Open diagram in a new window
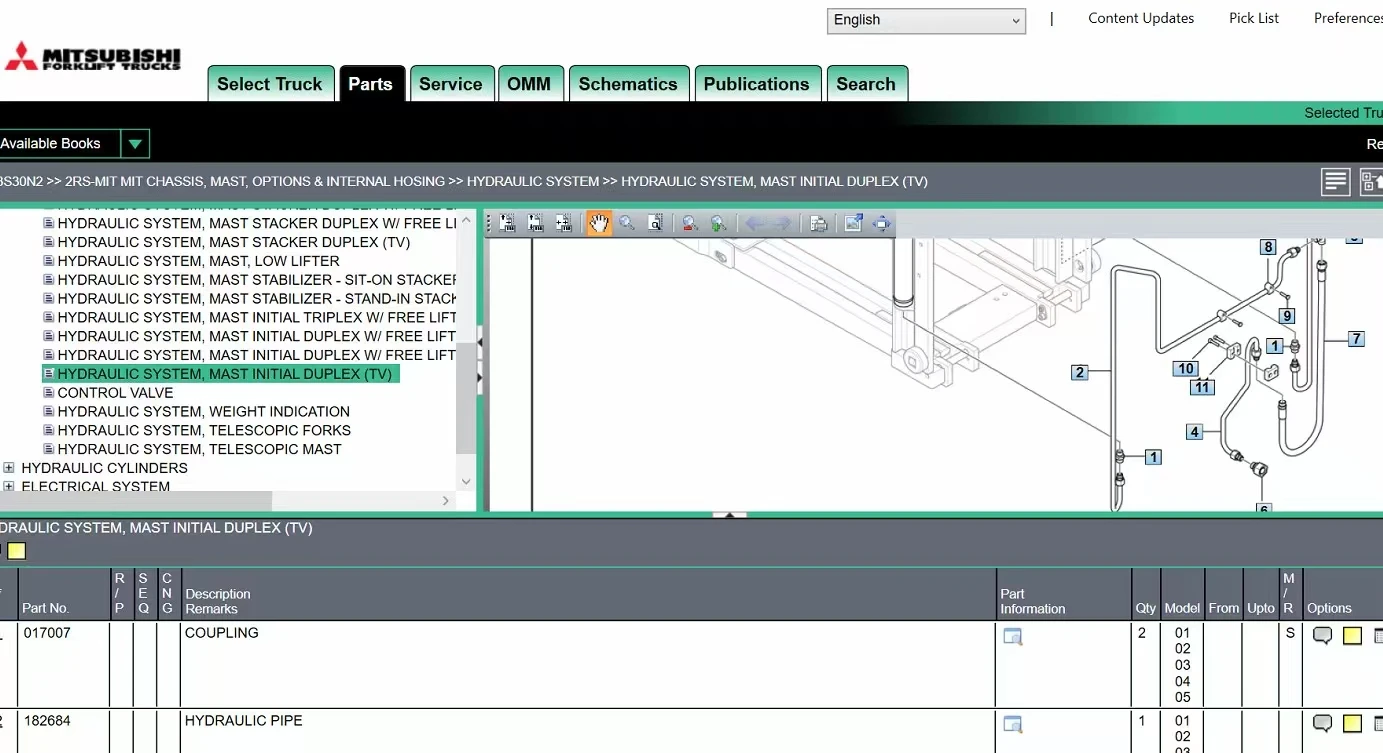 (853, 223)
